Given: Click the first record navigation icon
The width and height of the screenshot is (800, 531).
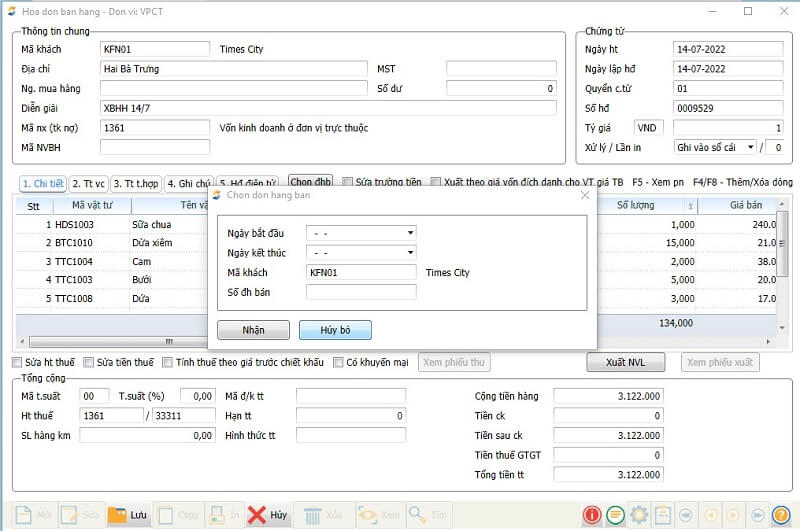Looking at the screenshot, I should [686, 515].
